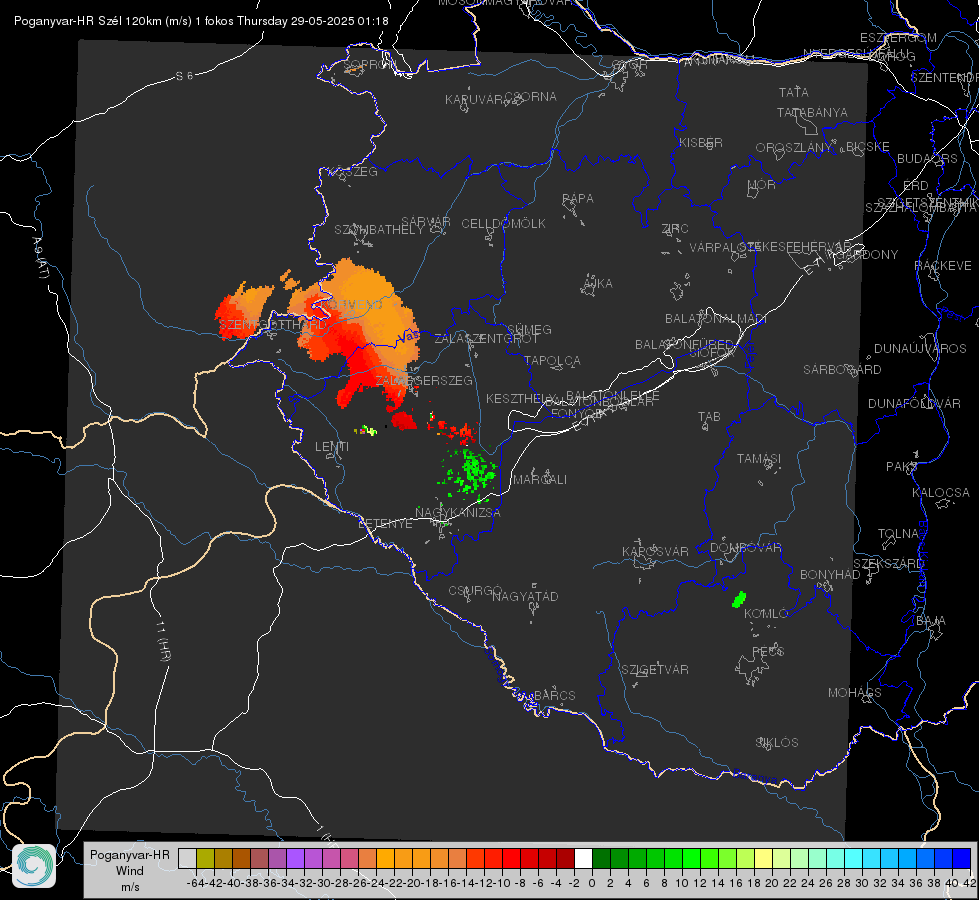Select the KAPOSVÁR city label
979x900 pixels.
tap(655, 551)
